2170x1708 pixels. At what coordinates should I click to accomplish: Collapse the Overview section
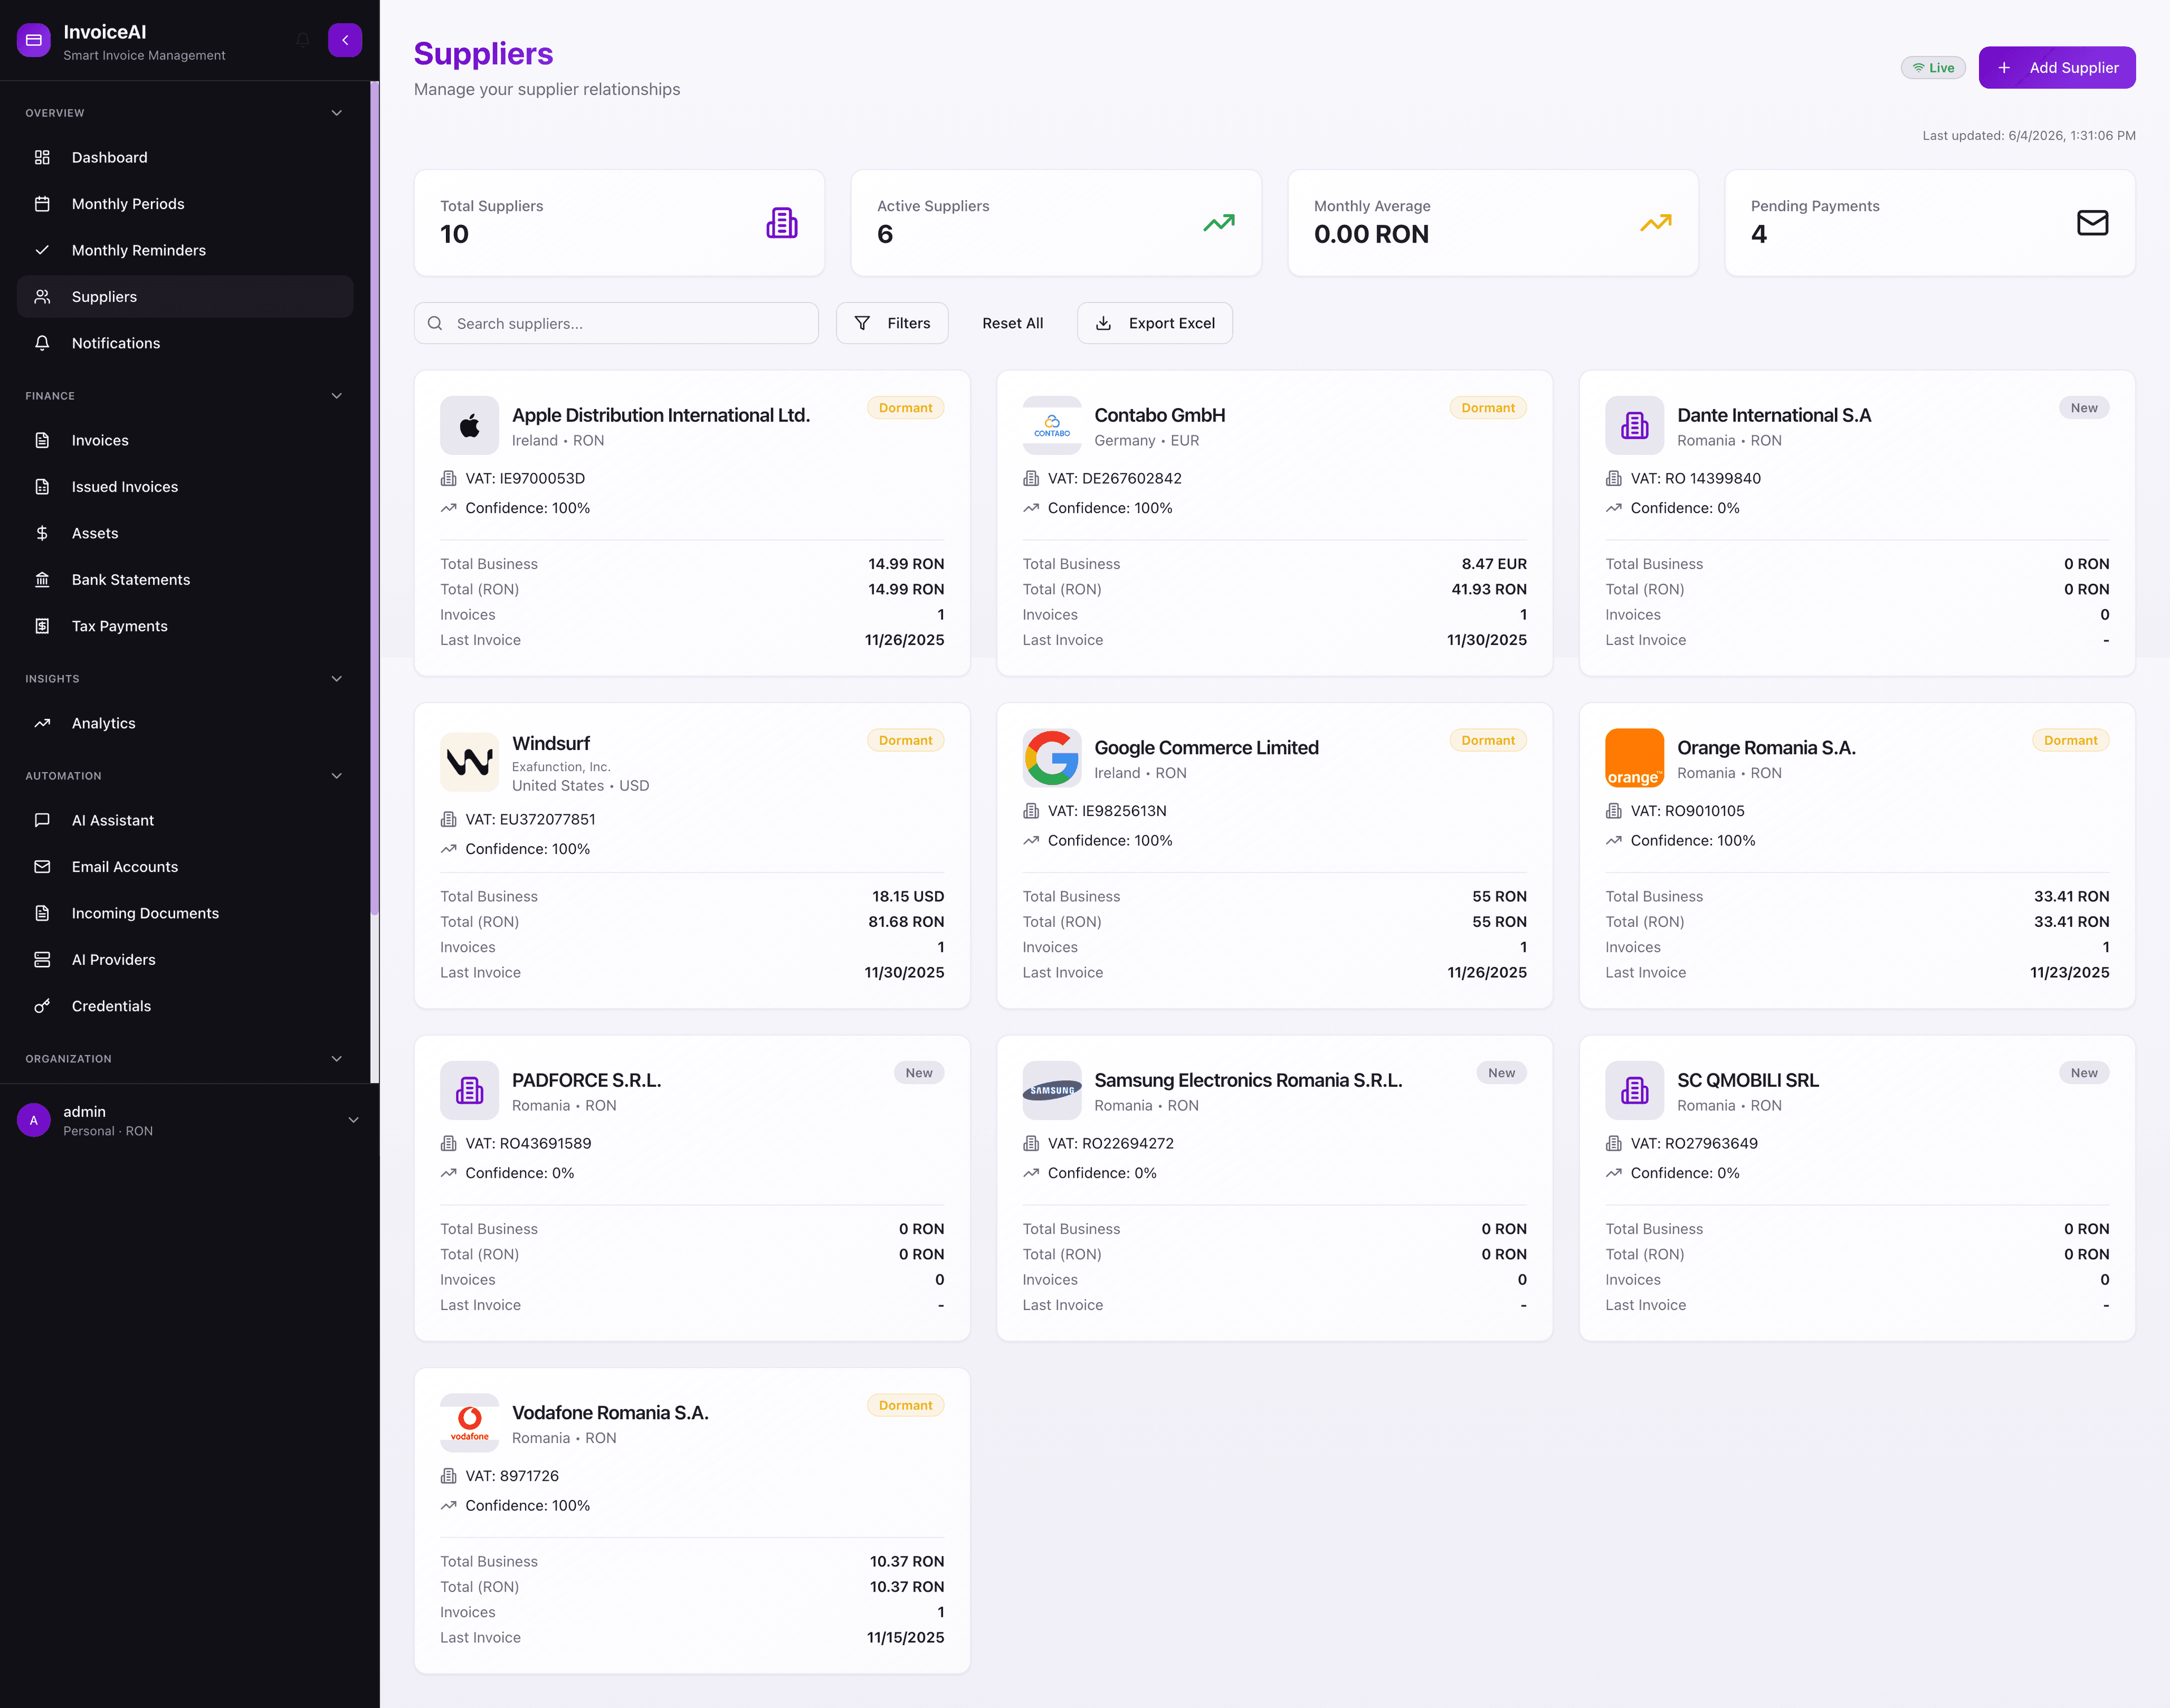(x=337, y=113)
